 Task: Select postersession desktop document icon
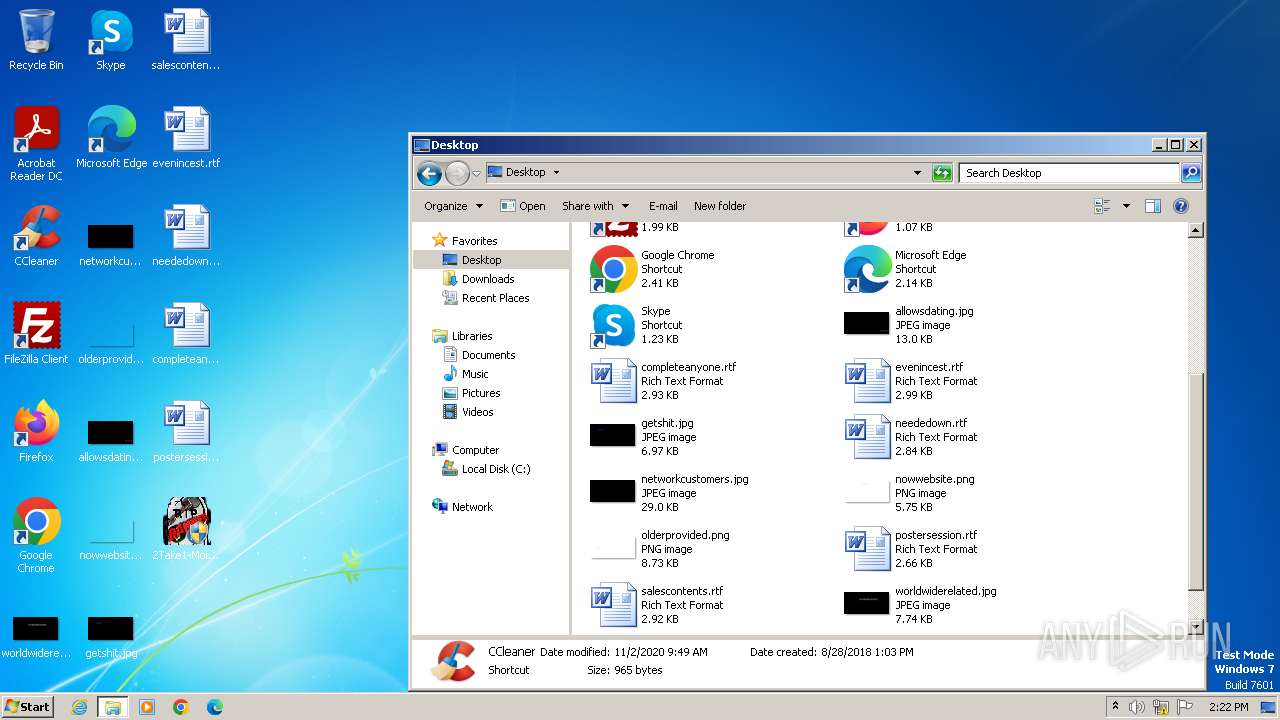point(186,431)
